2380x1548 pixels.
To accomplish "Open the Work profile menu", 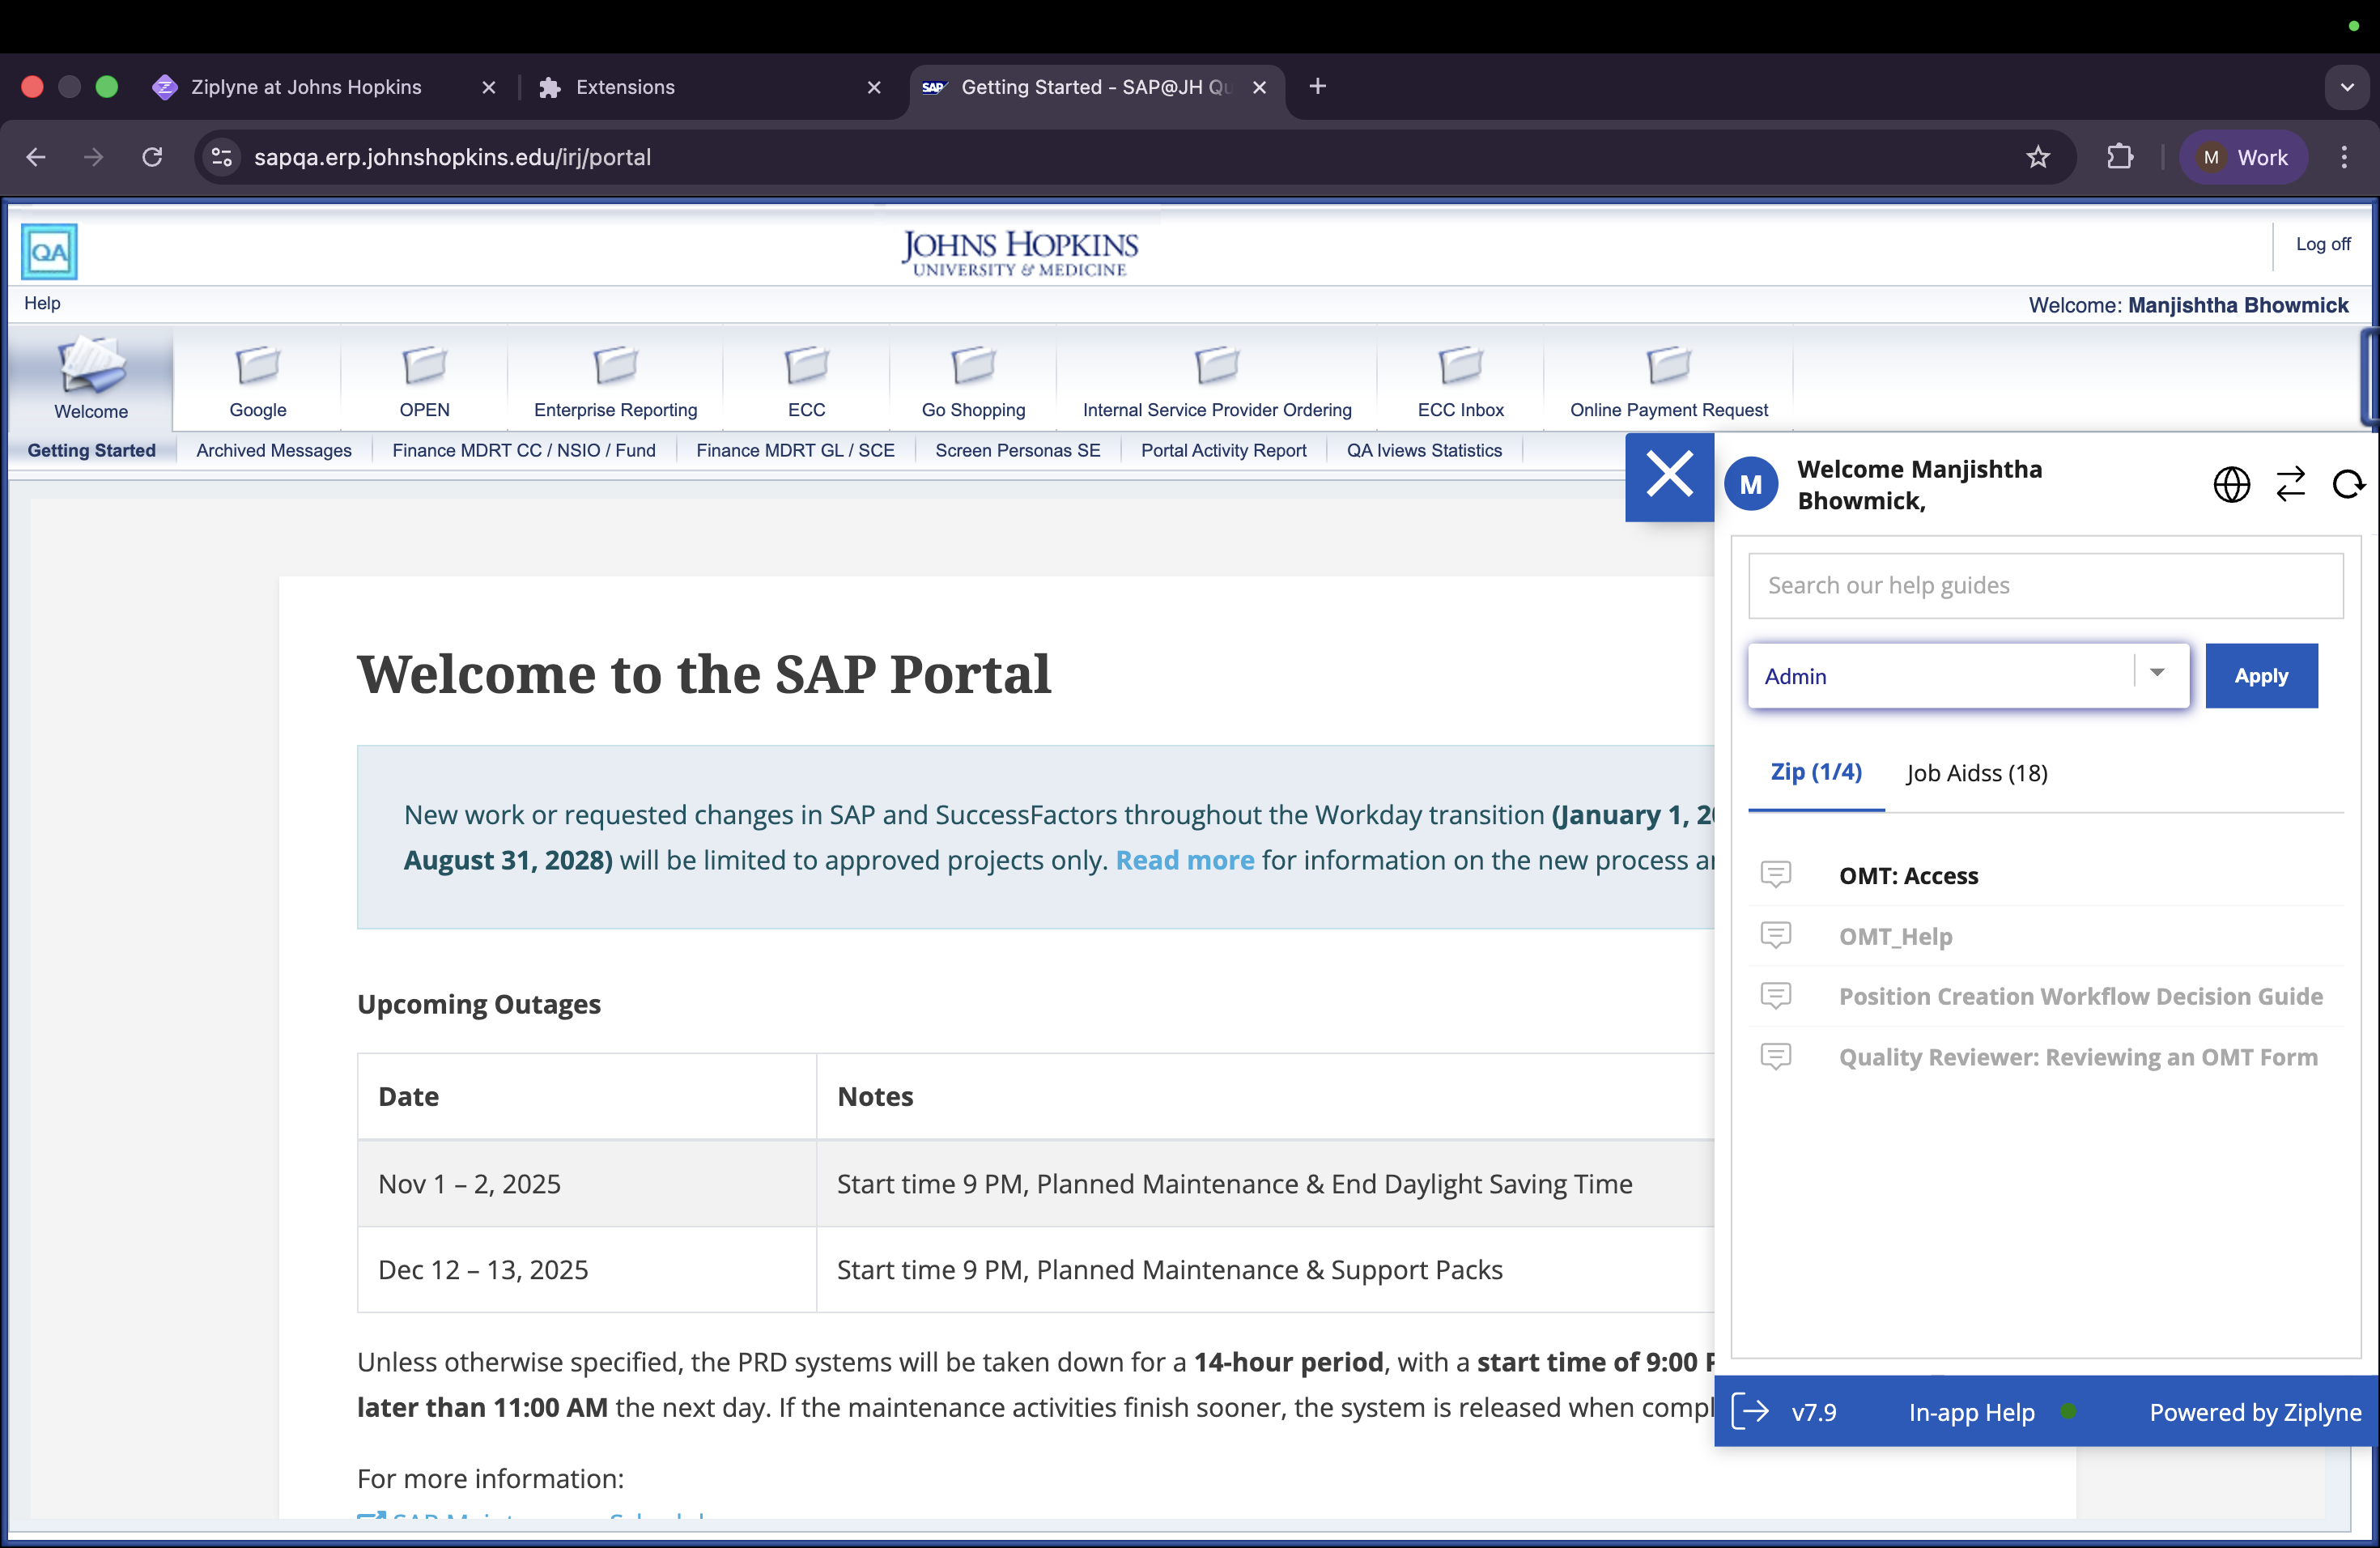I will (x=2243, y=157).
